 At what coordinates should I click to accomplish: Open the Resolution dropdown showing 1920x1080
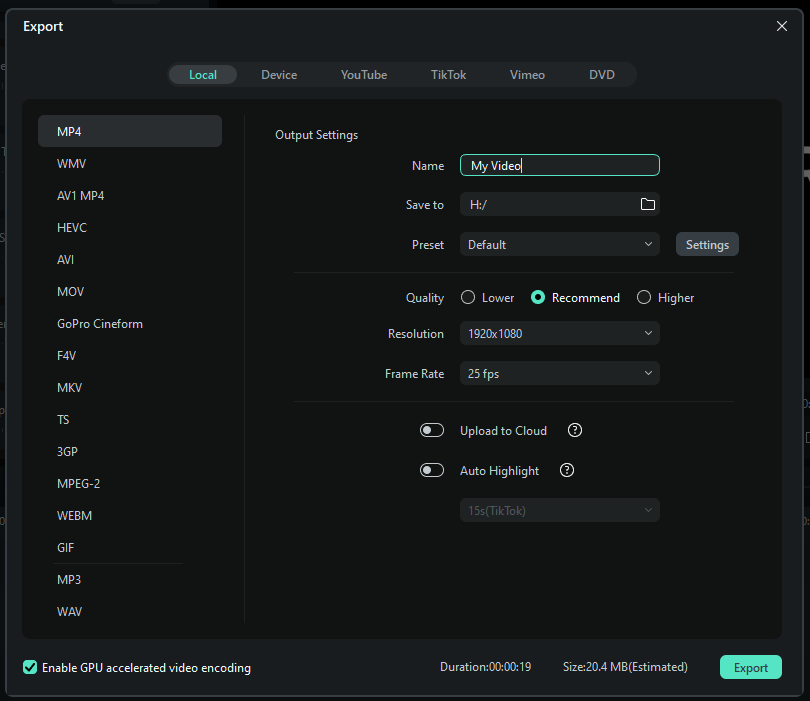(x=559, y=333)
